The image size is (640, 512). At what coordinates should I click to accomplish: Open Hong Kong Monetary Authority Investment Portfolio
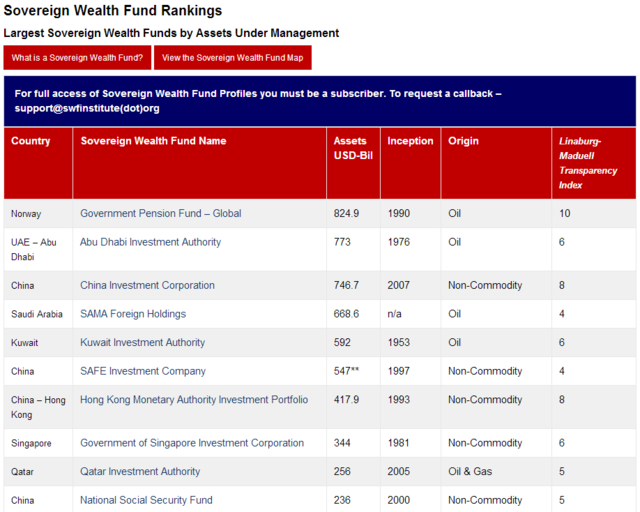tap(194, 400)
